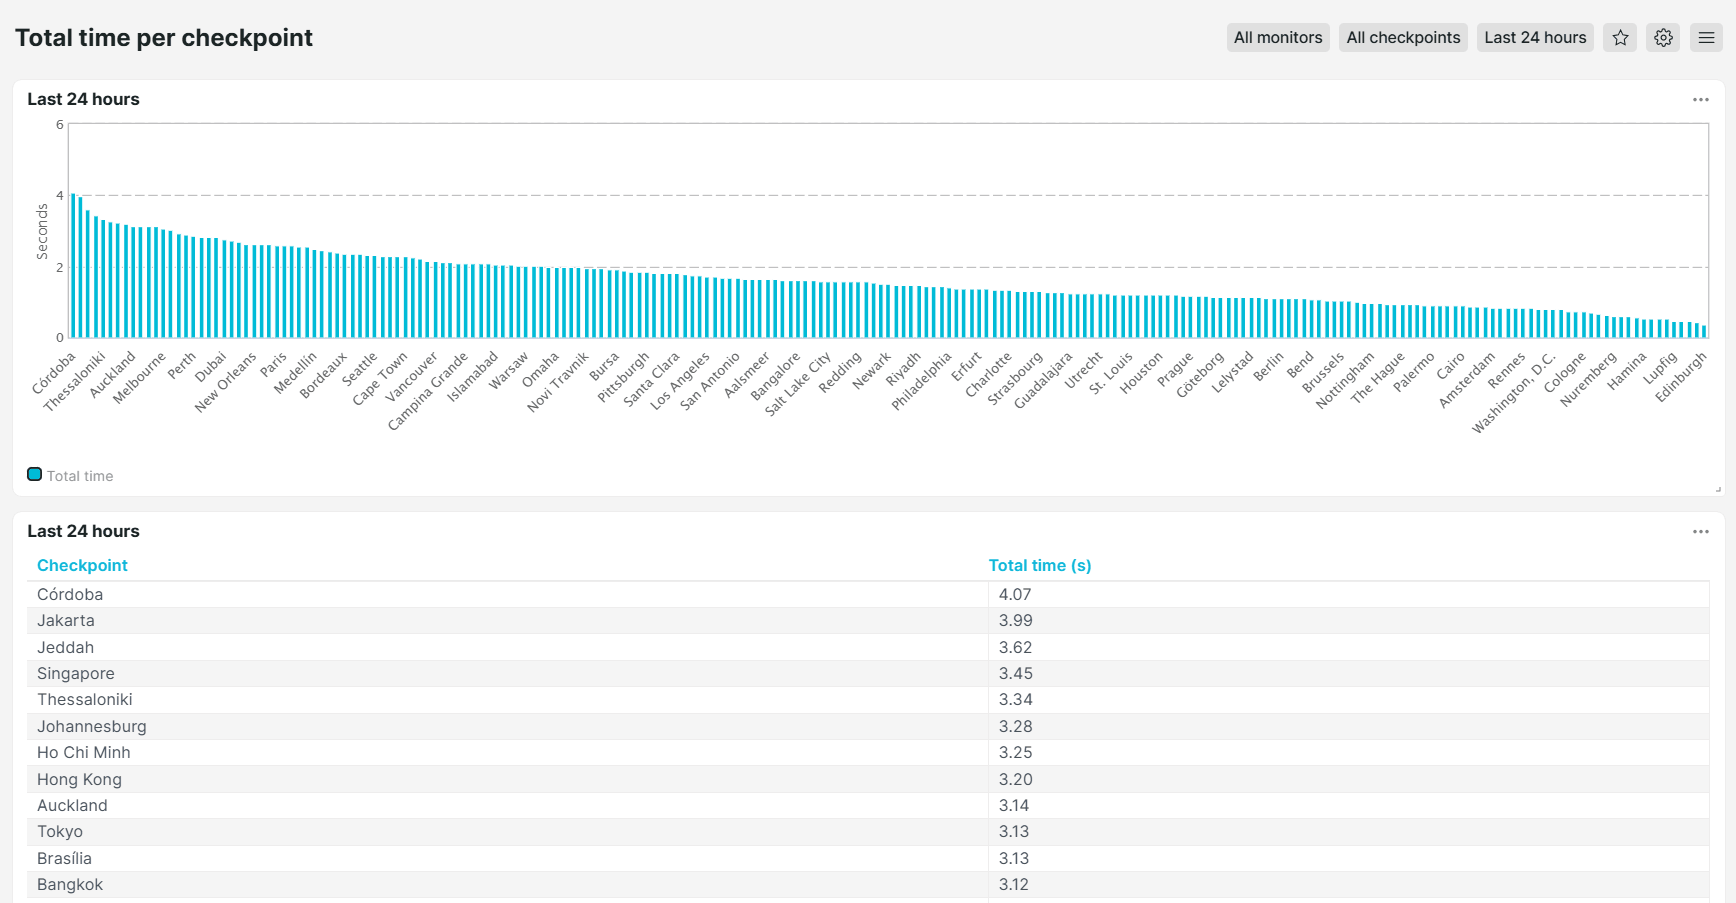The width and height of the screenshot is (1736, 903).
Task: Open the hamburger menu at top right
Action: tap(1705, 37)
